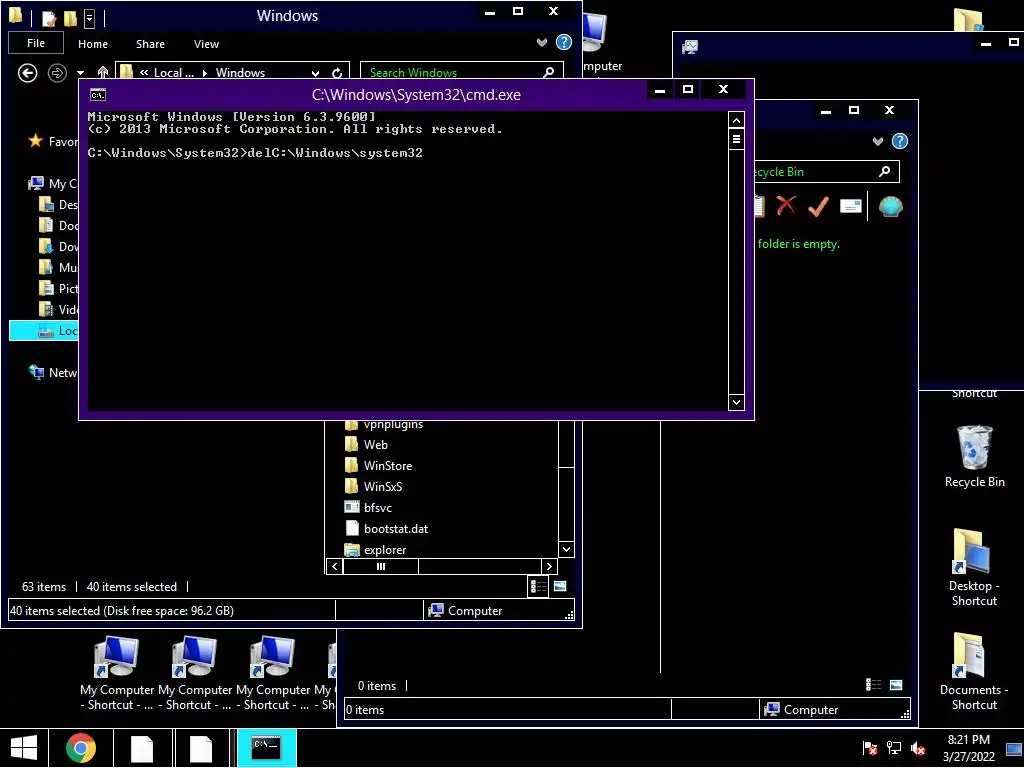Click the network tray icon
This screenshot has width=1024, height=768.
point(894,748)
